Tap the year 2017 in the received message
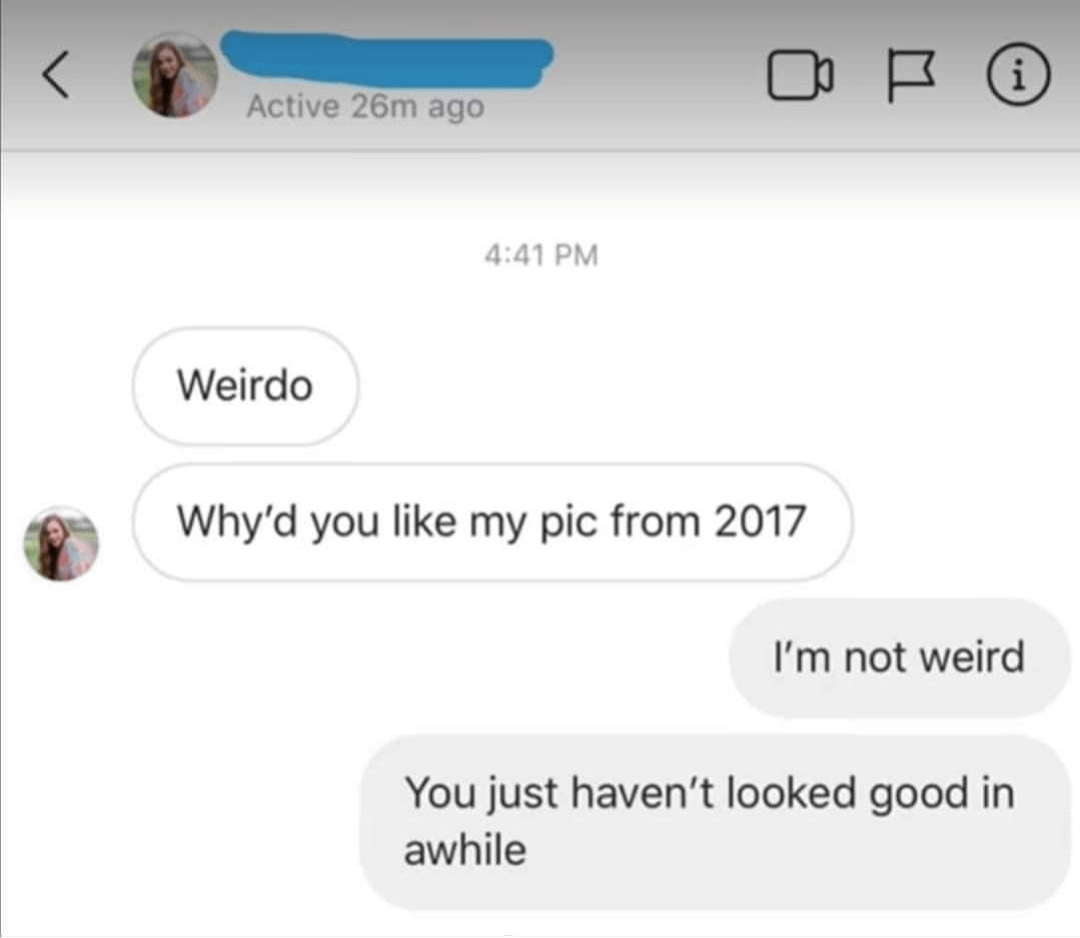 tap(760, 522)
